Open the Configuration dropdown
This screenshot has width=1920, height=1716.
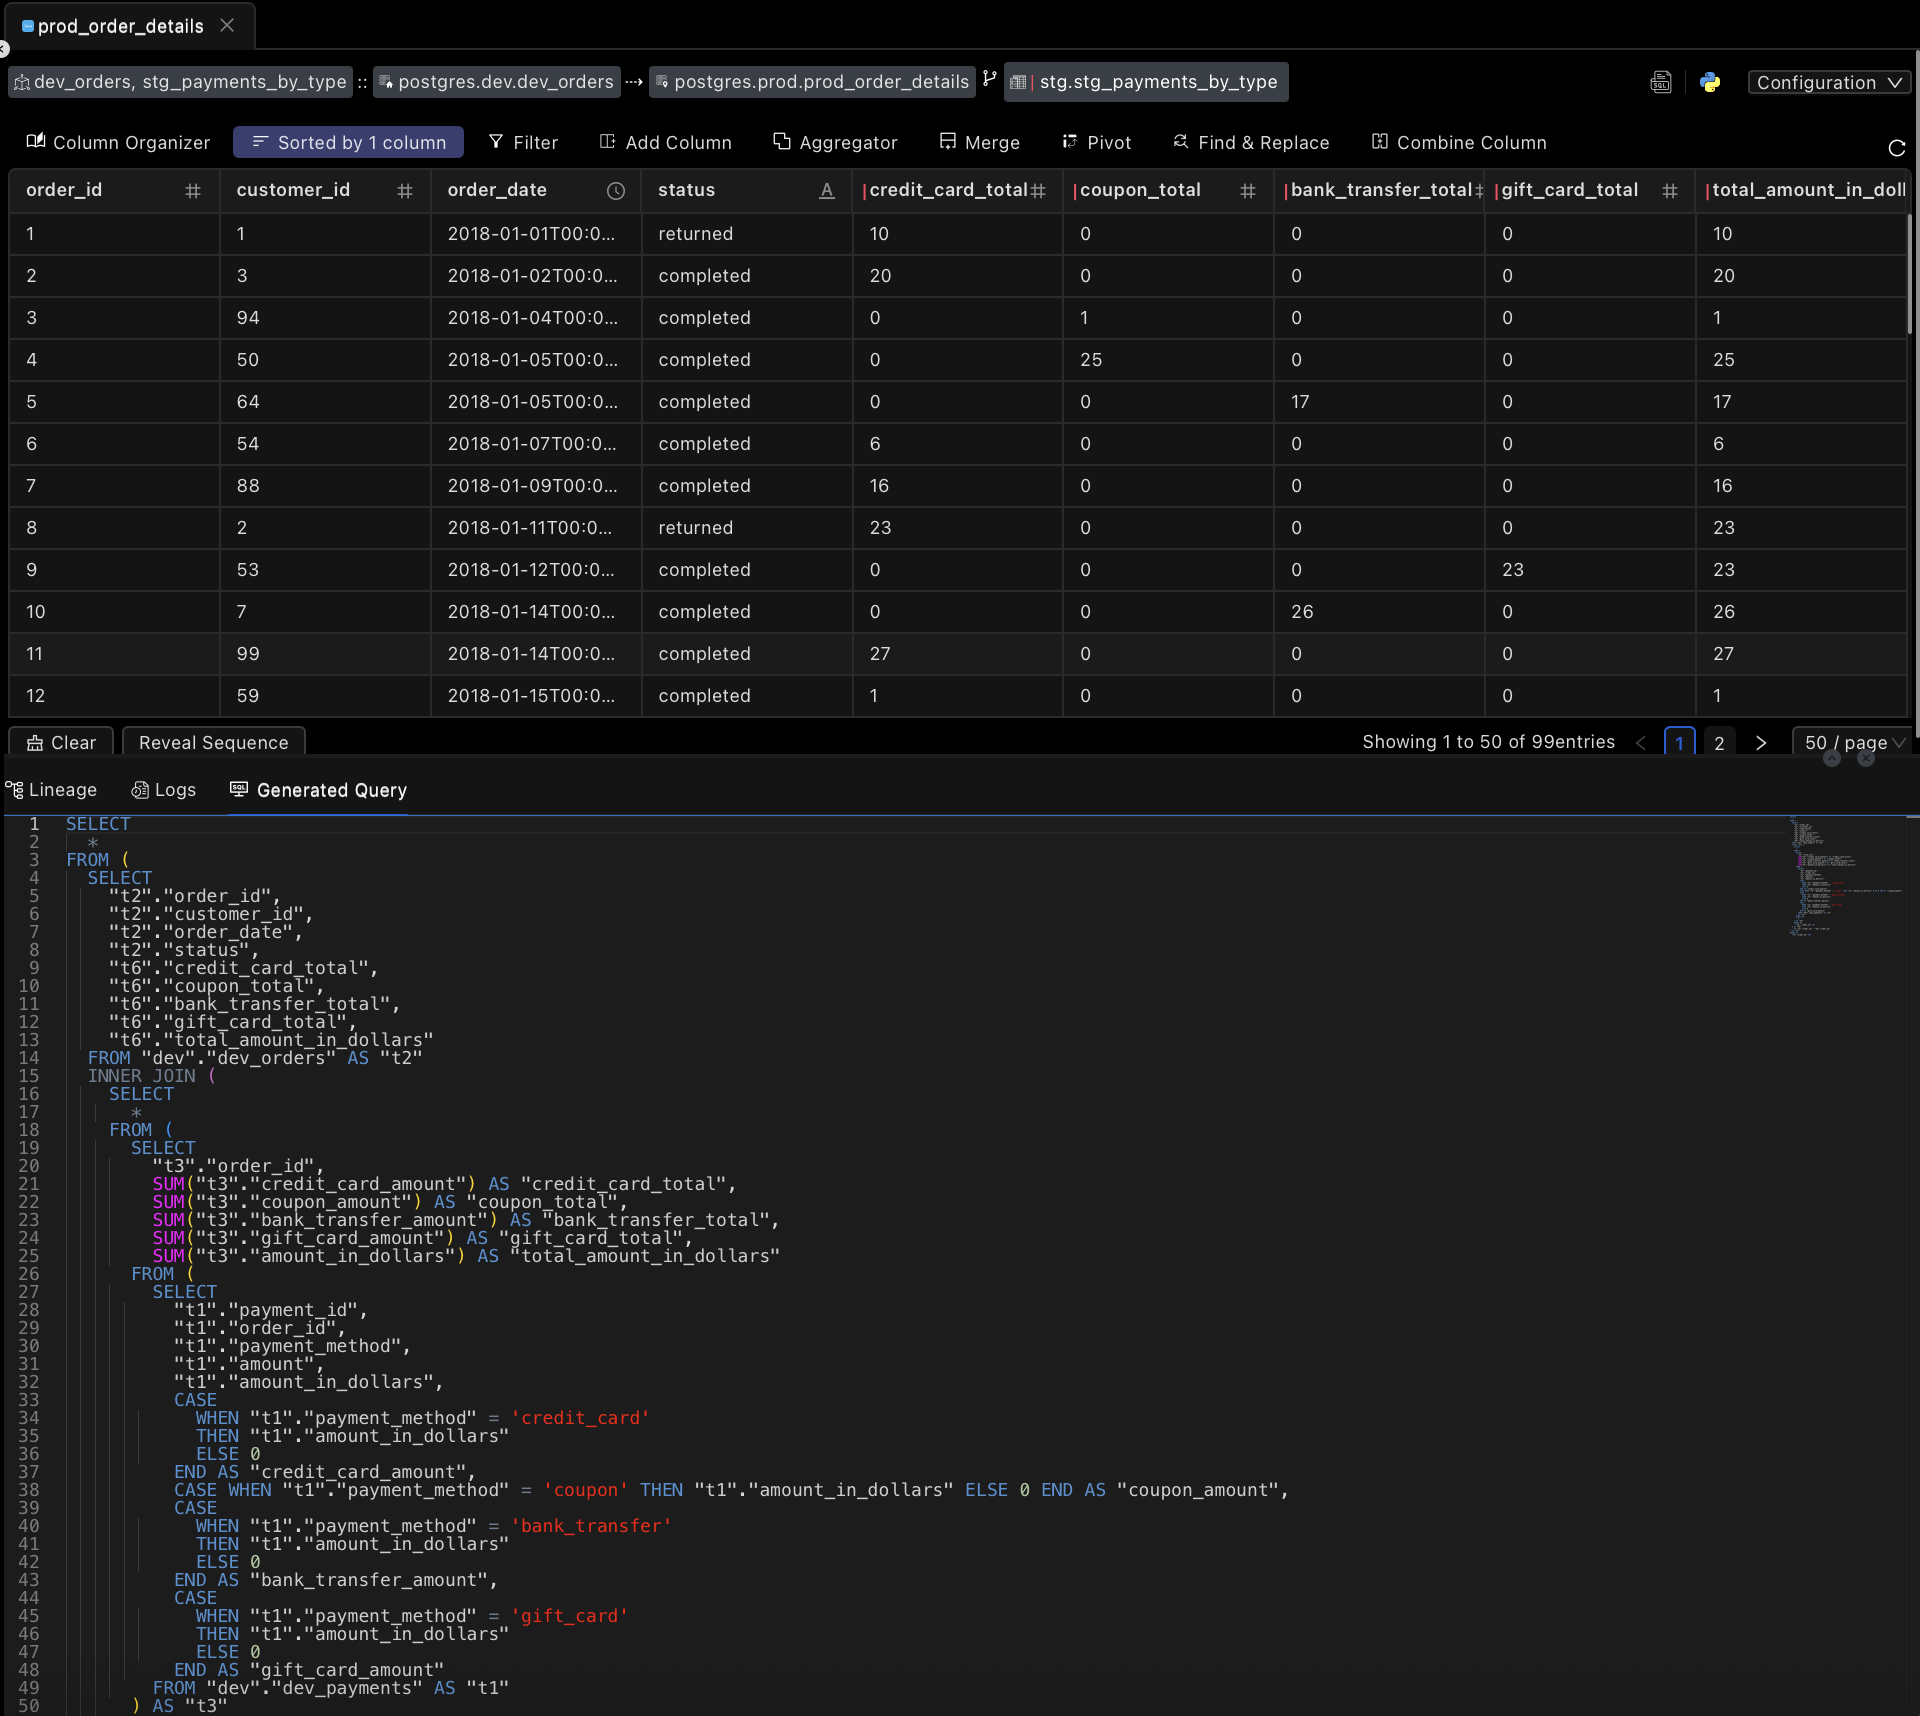(1828, 82)
